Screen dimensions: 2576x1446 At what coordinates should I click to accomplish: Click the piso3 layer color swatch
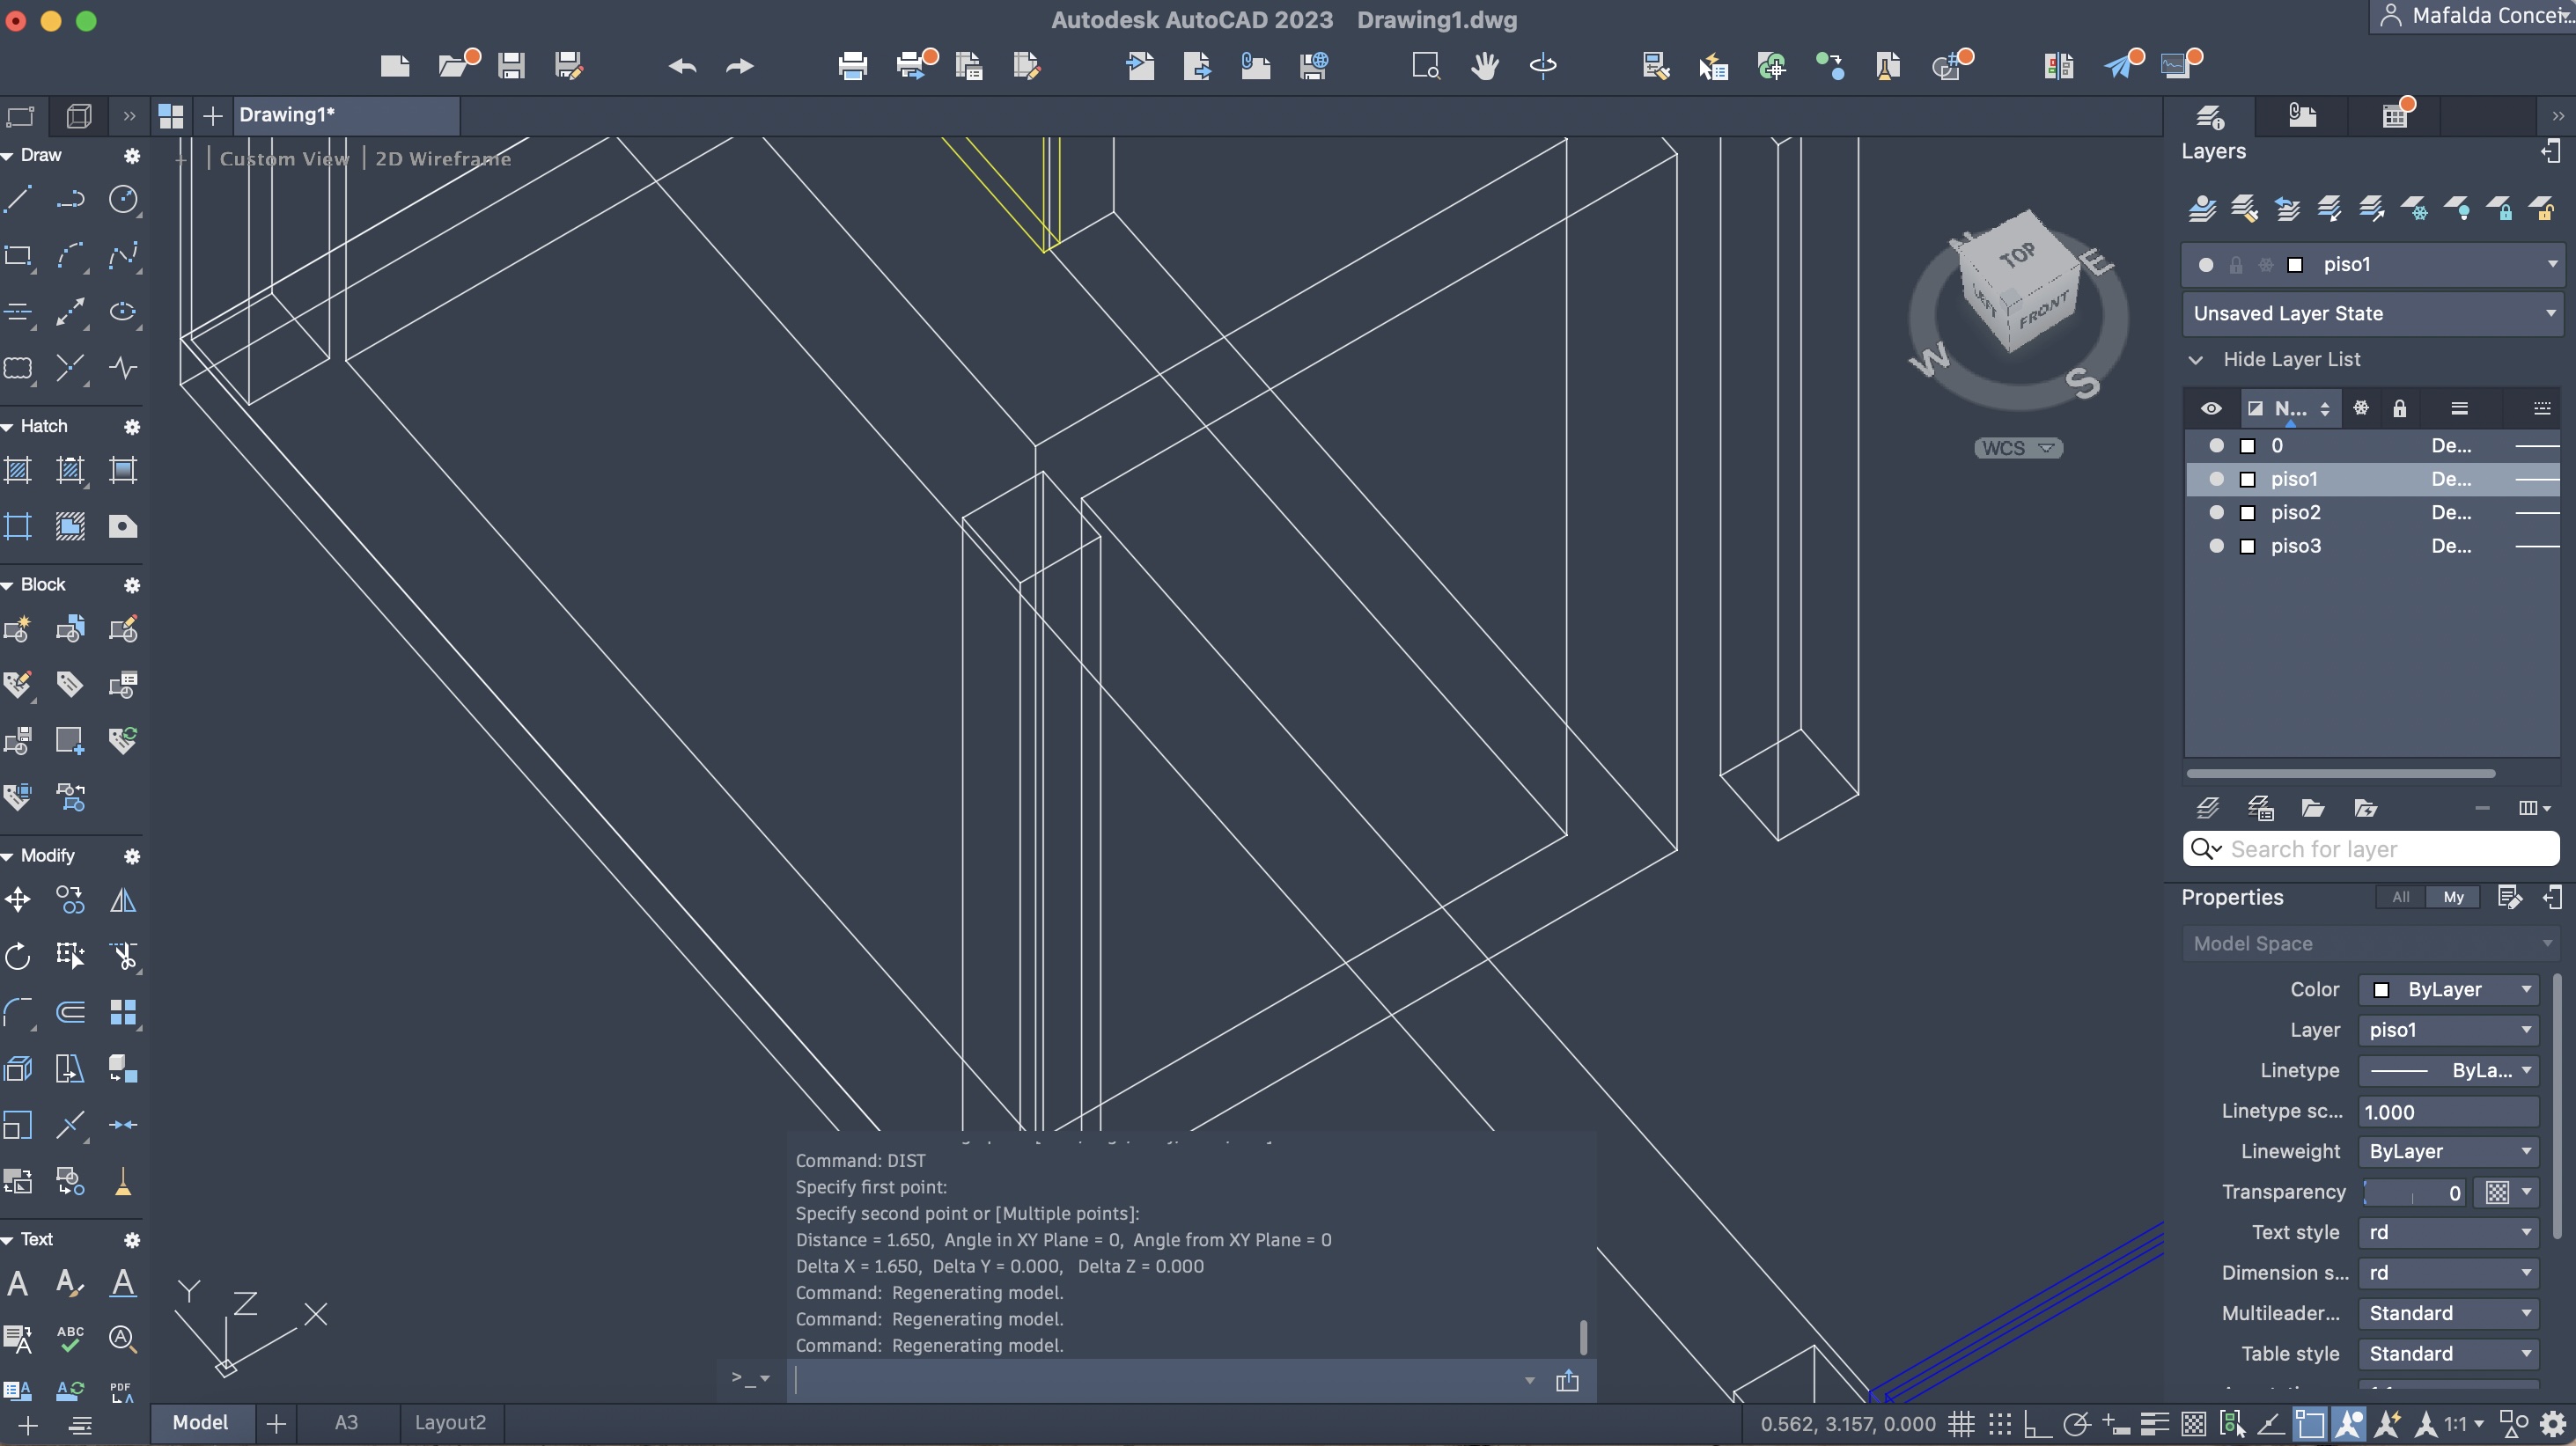pos(2248,546)
